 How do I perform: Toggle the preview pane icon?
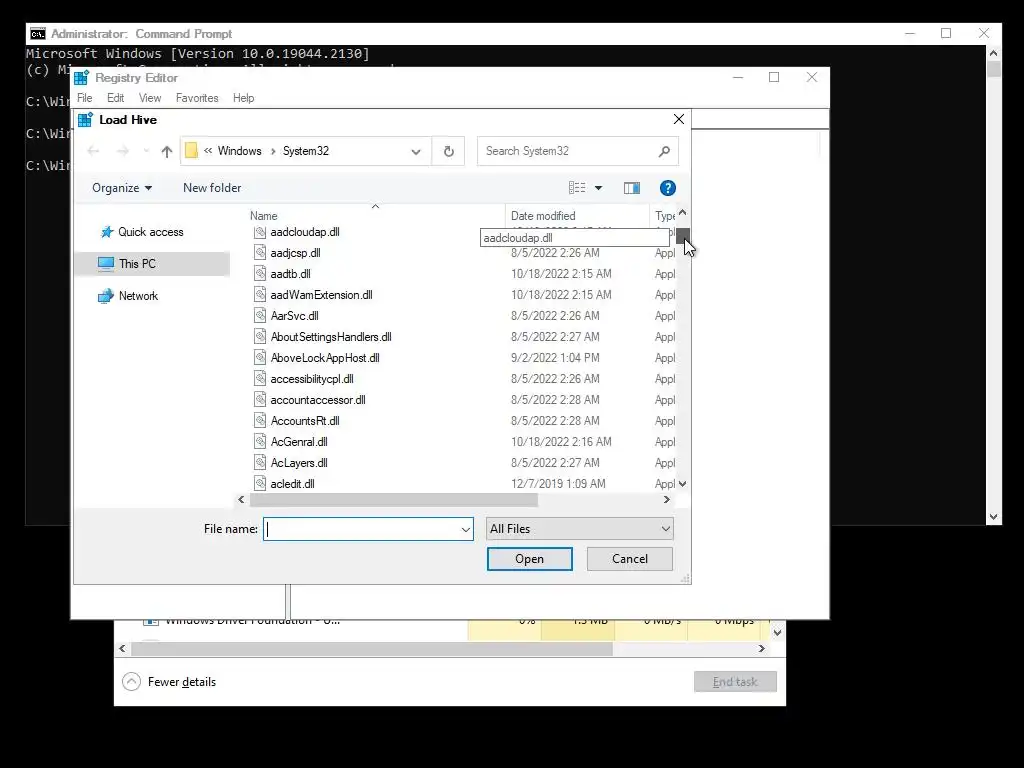point(632,188)
